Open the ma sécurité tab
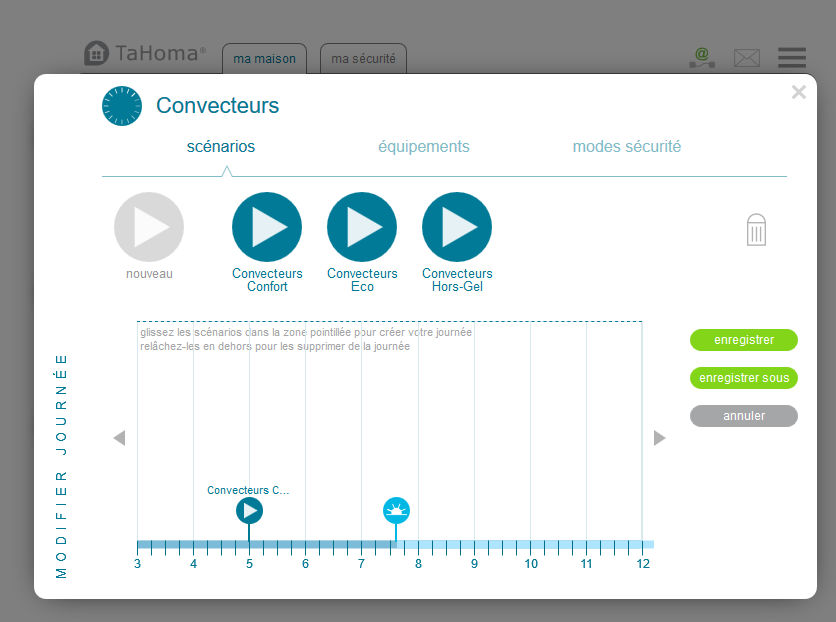836x622 pixels. [x=363, y=59]
